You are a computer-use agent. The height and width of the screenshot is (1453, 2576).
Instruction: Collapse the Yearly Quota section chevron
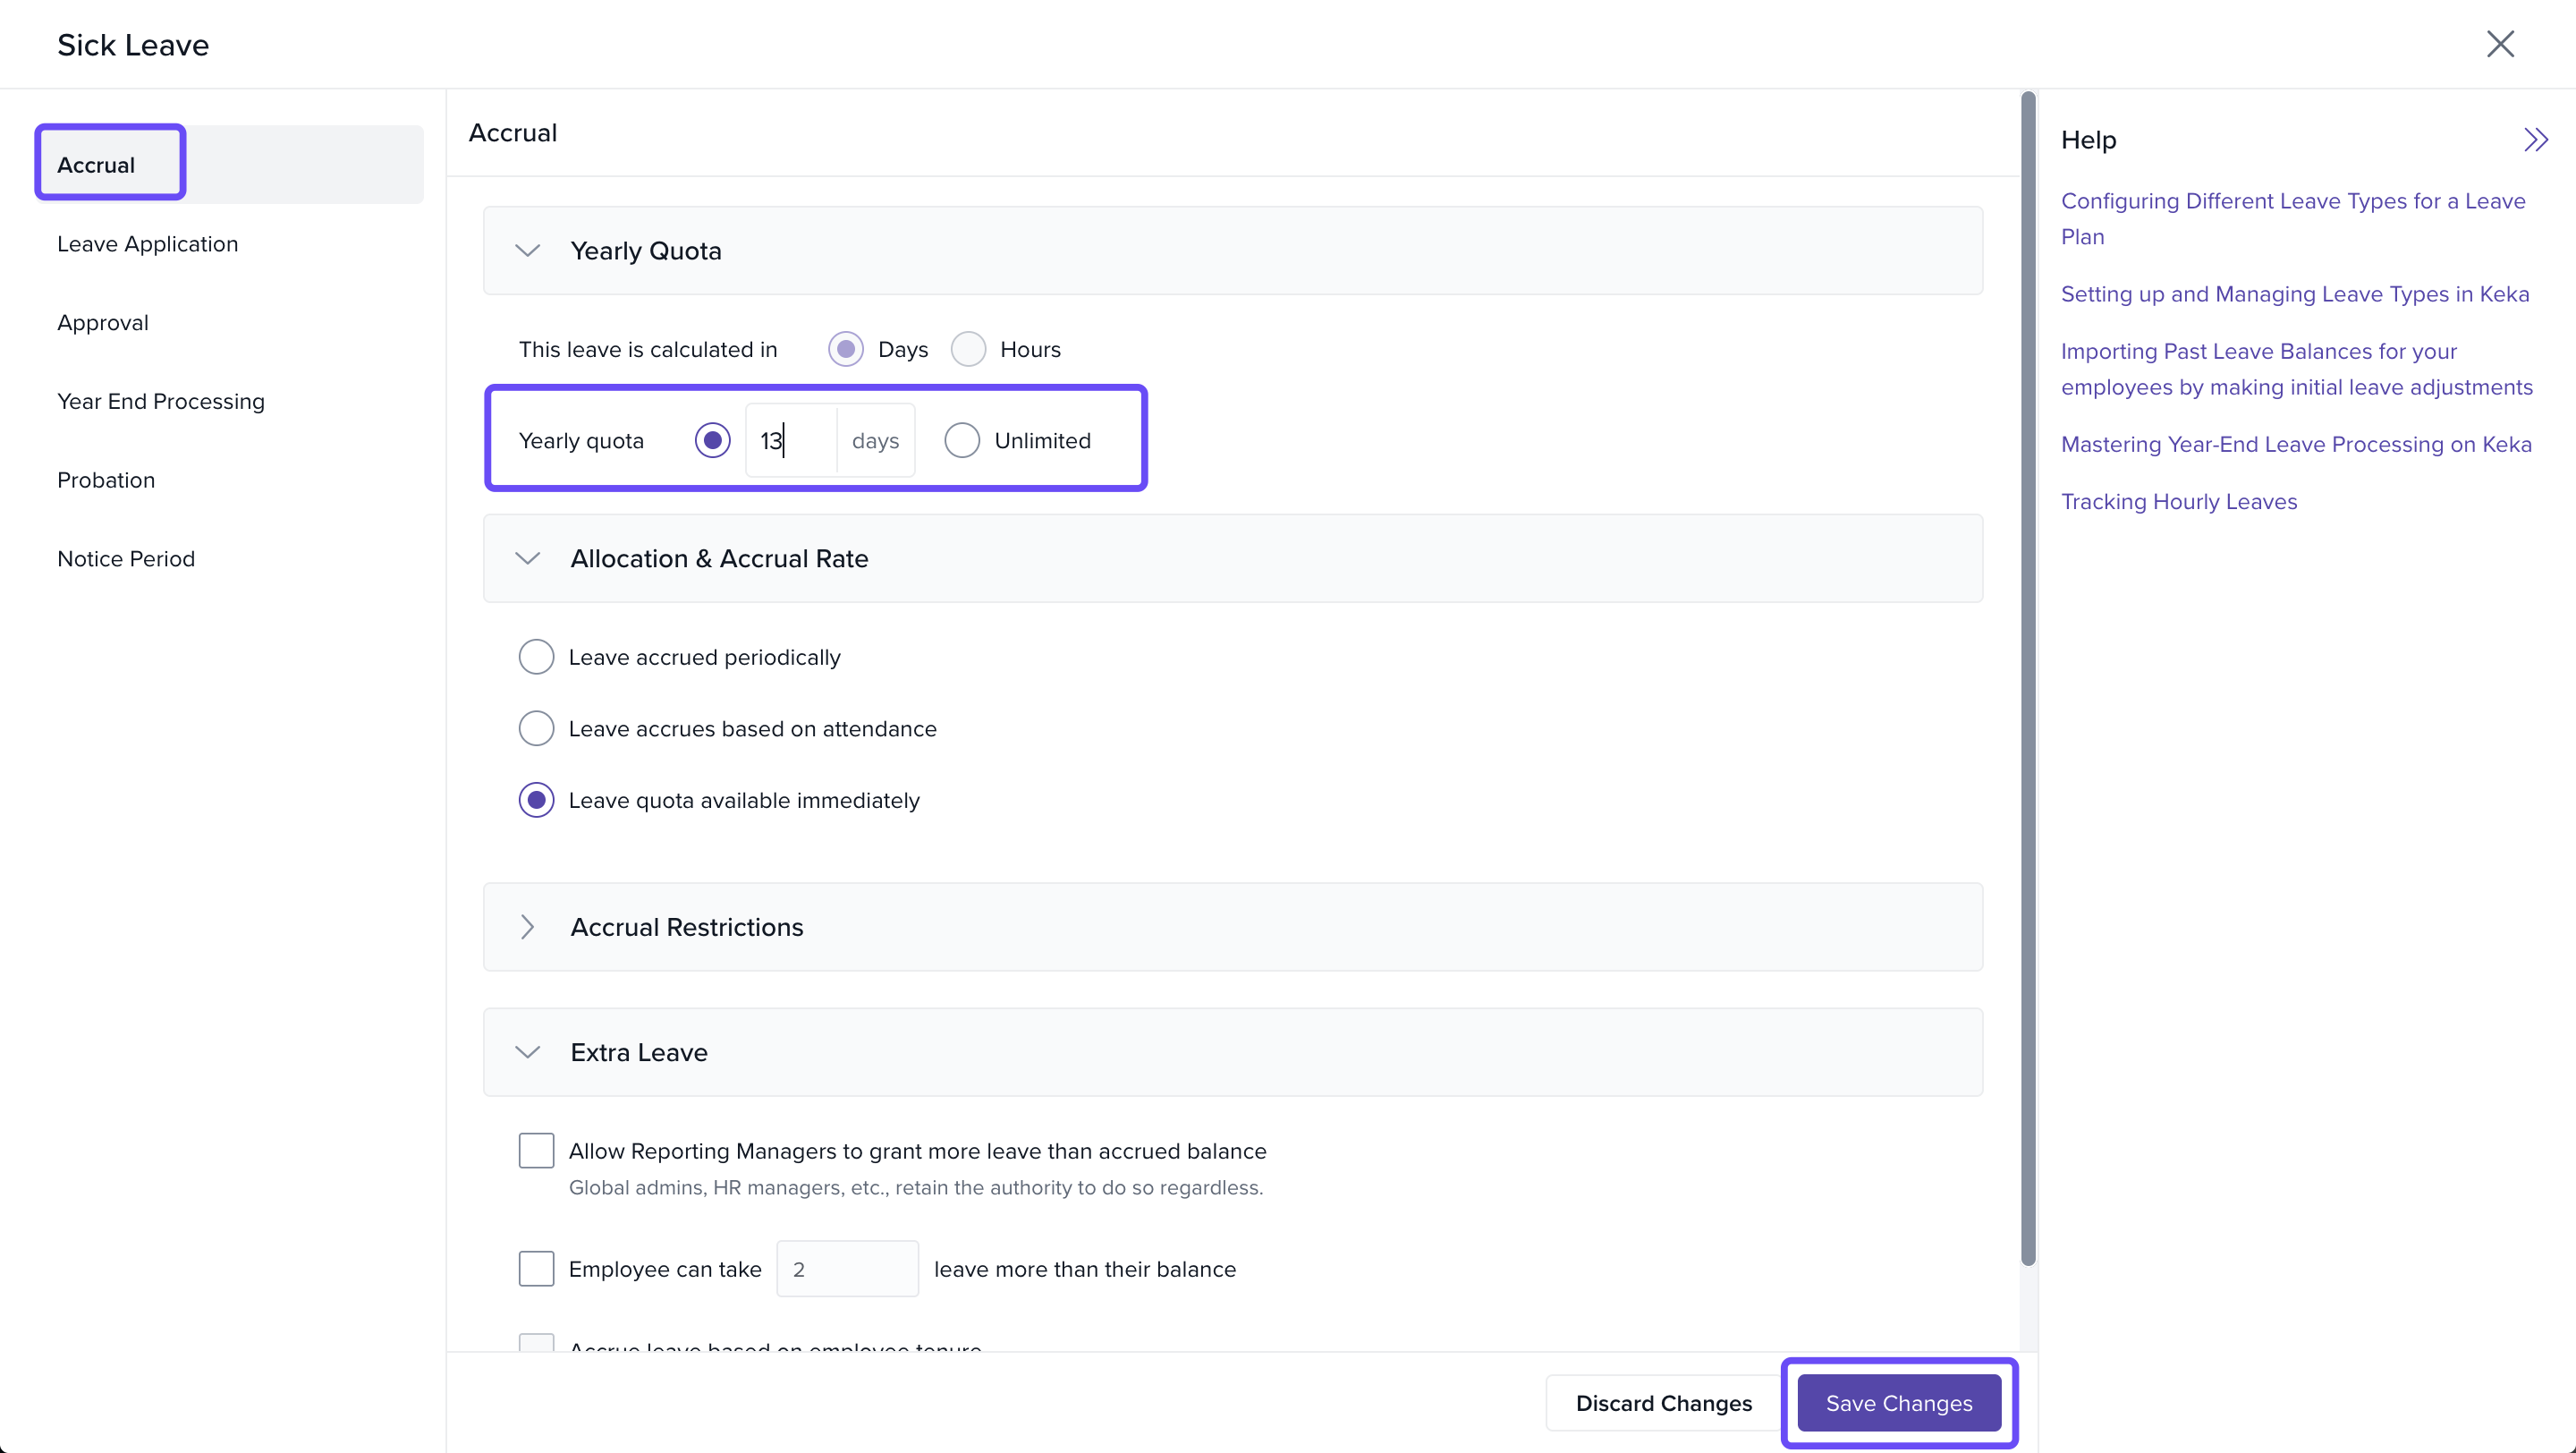[x=527, y=251]
